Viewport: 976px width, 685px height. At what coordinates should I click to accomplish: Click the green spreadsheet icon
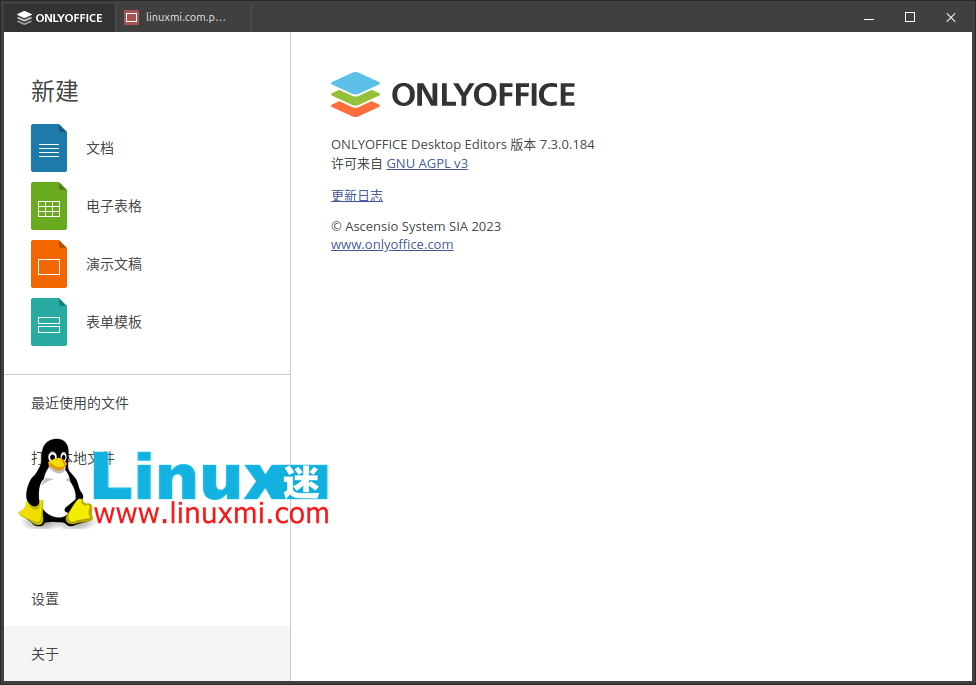(49, 206)
